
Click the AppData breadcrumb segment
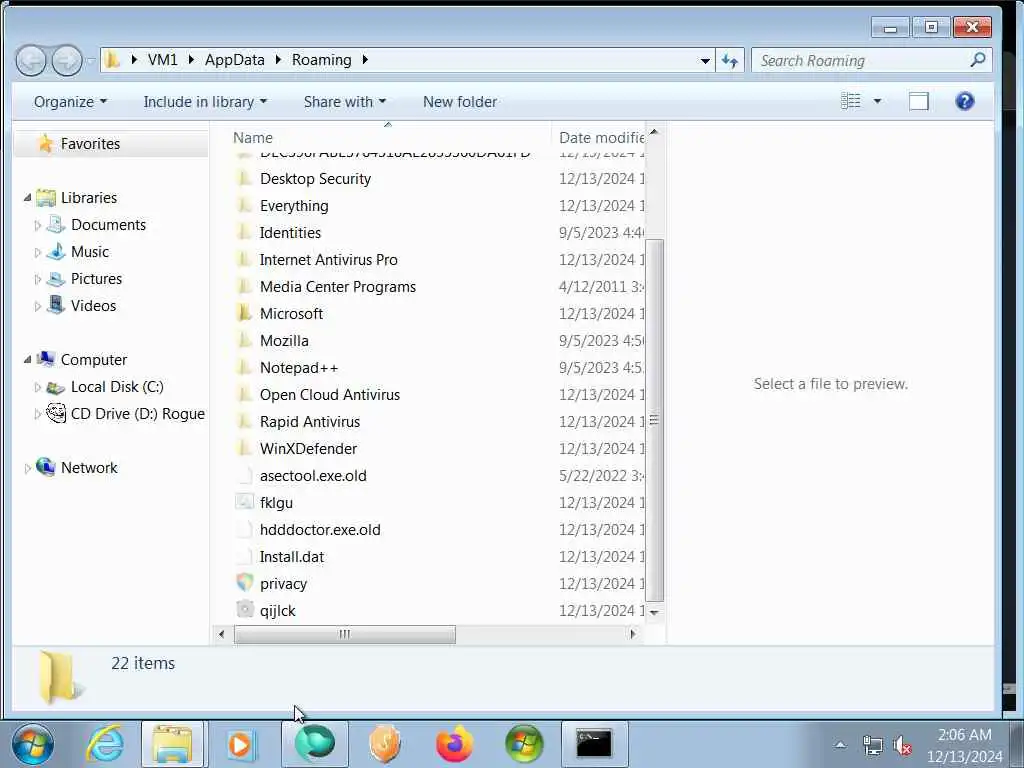(x=234, y=60)
